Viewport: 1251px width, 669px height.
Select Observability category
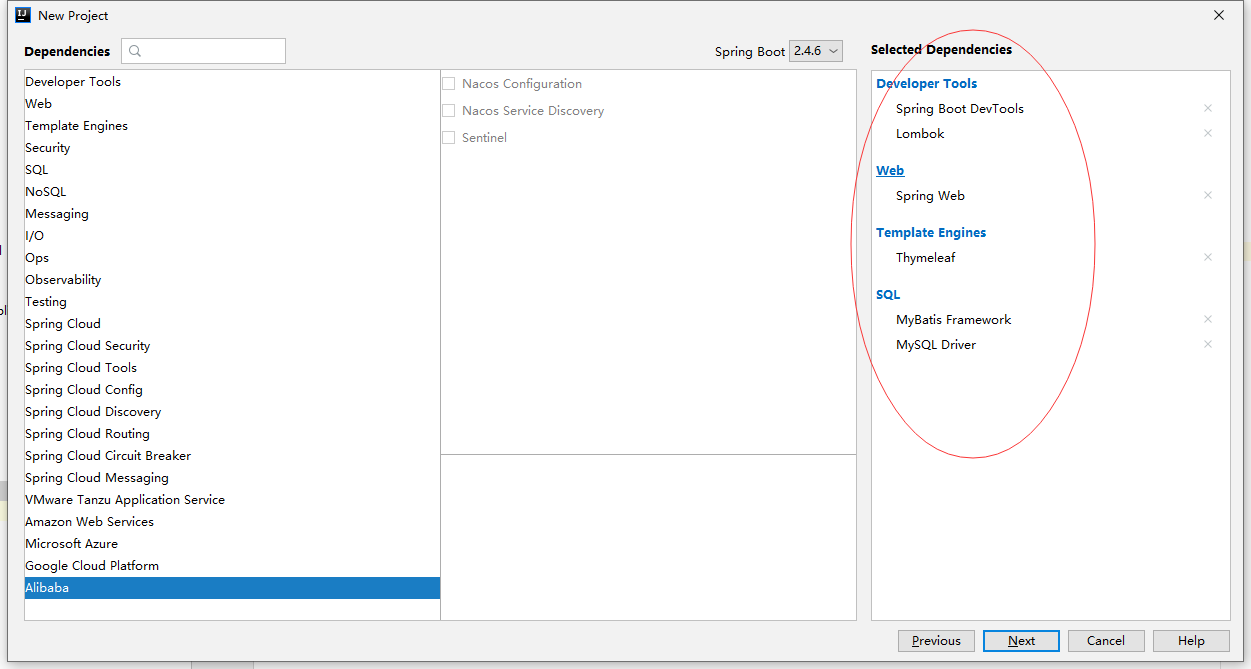click(232, 280)
